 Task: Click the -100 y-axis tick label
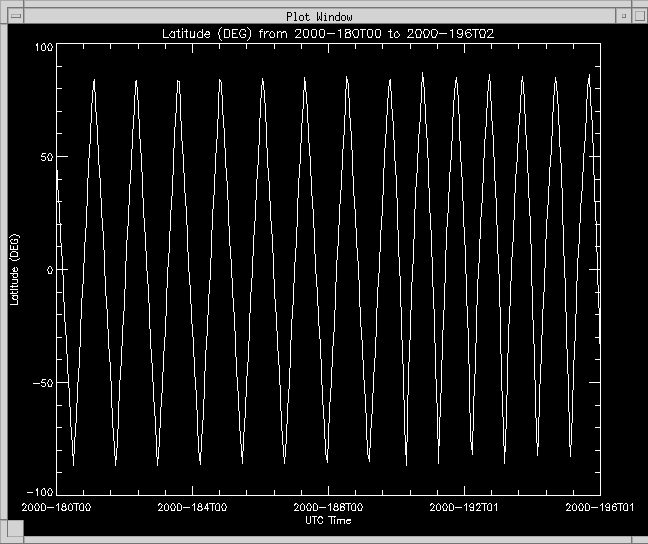tap(38, 493)
